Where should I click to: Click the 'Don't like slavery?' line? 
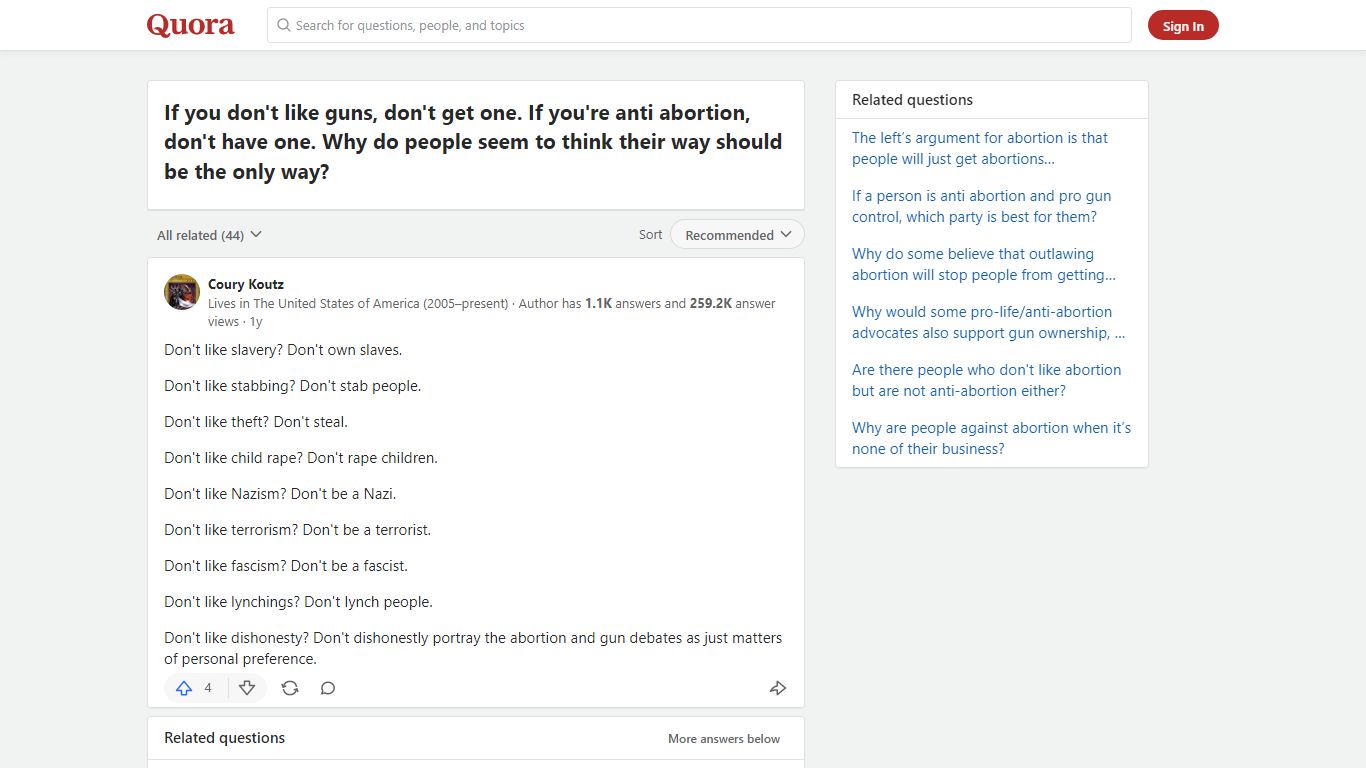283,350
